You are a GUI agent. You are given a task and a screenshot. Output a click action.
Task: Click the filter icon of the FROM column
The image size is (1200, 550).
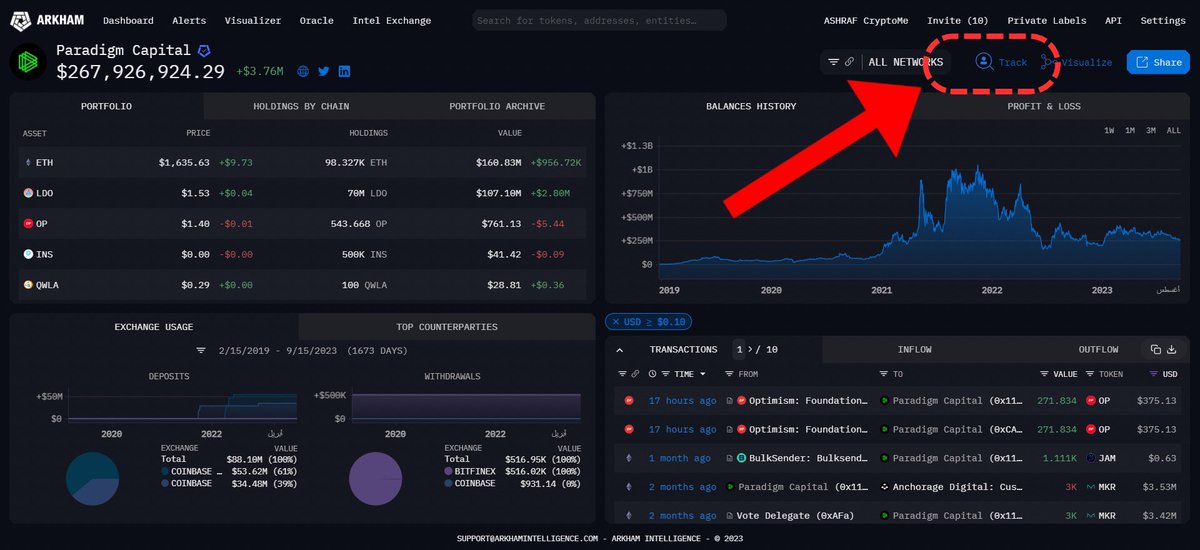point(727,374)
